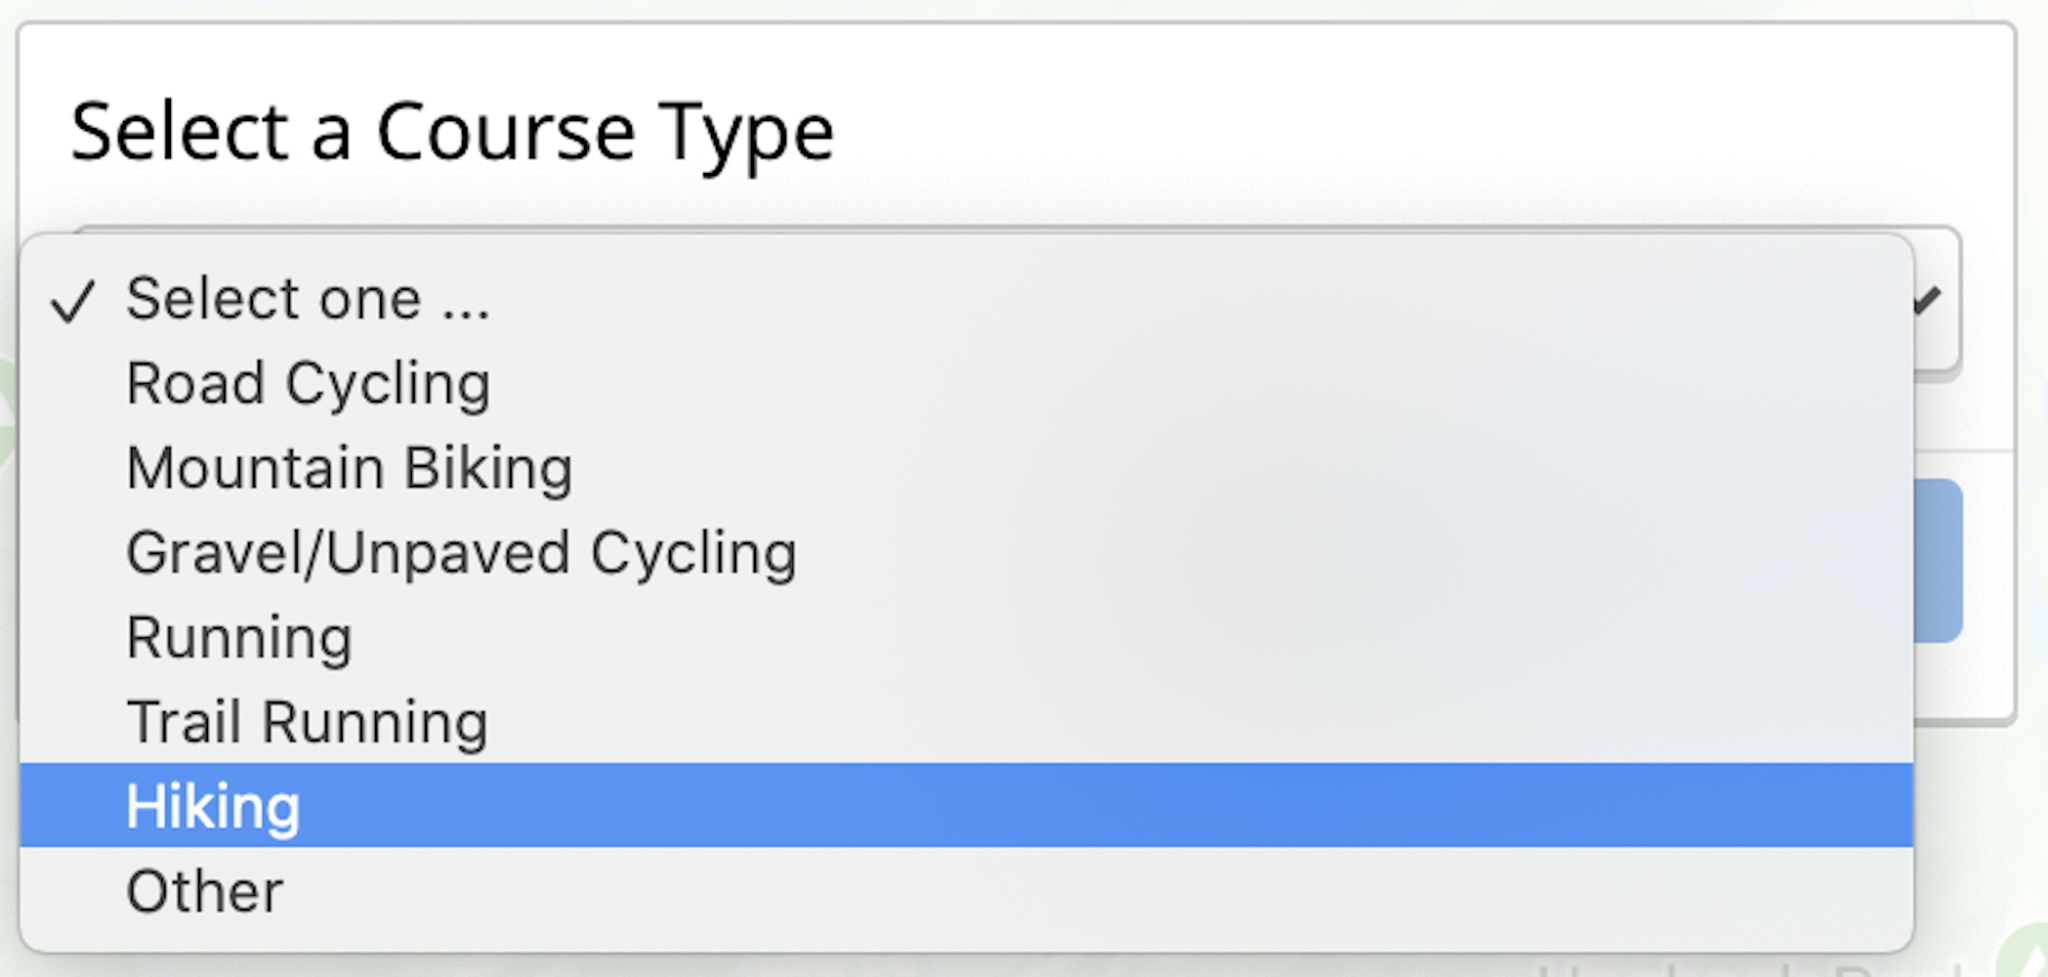Select the highlighted Hiking option
This screenshot has height=977, width=2048.
pyautogui.click(x=212, y=805)
